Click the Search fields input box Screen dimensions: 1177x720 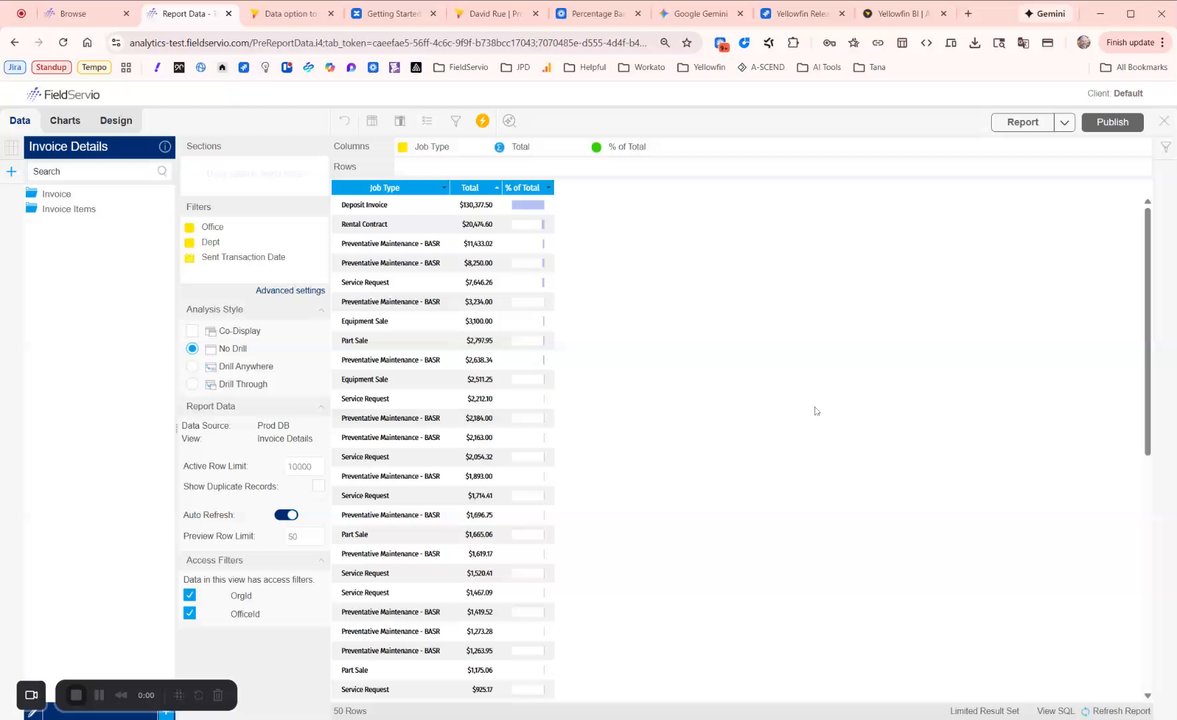point(98,171)
